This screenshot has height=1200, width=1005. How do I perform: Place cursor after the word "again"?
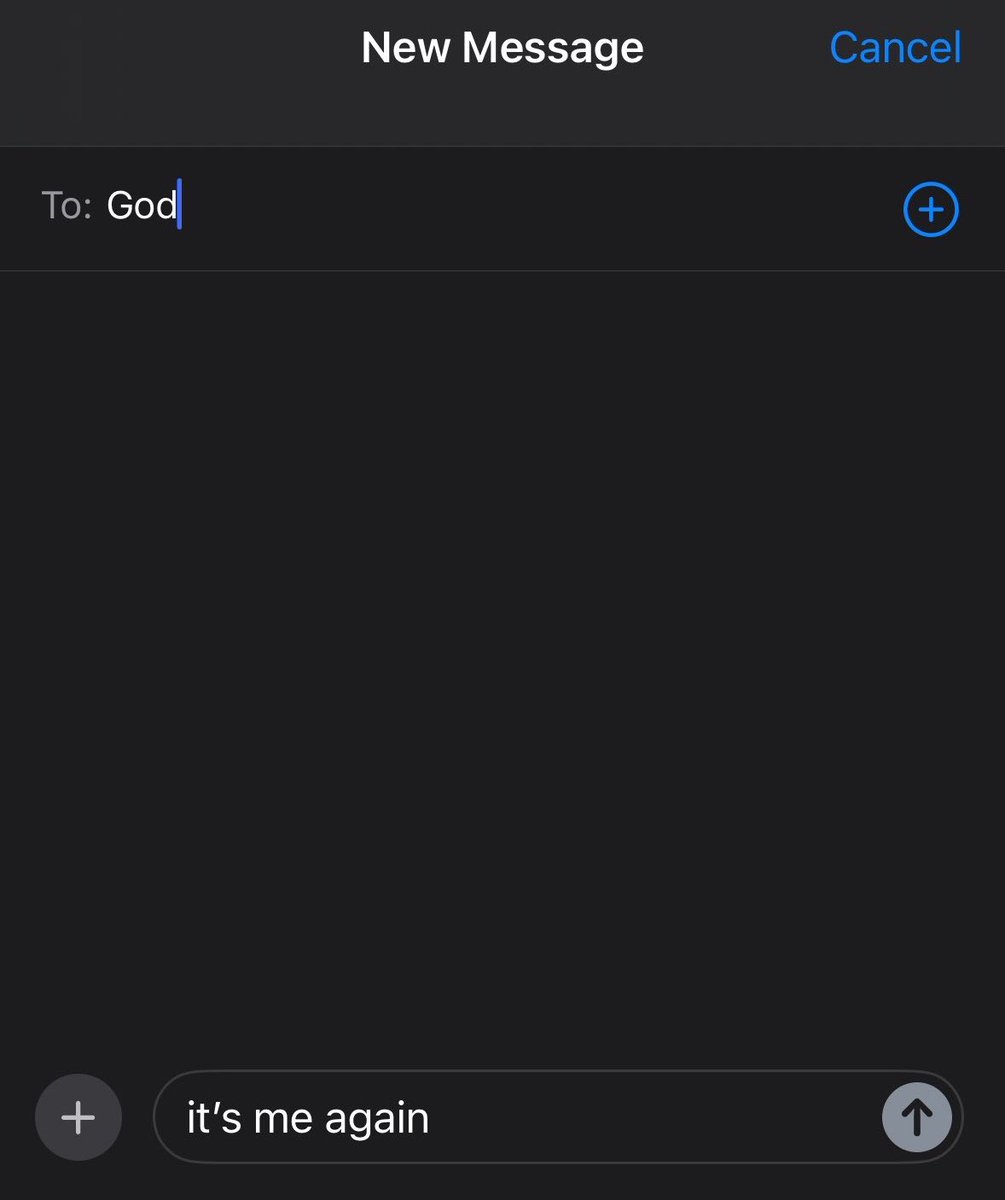(x=431, y=1118)
